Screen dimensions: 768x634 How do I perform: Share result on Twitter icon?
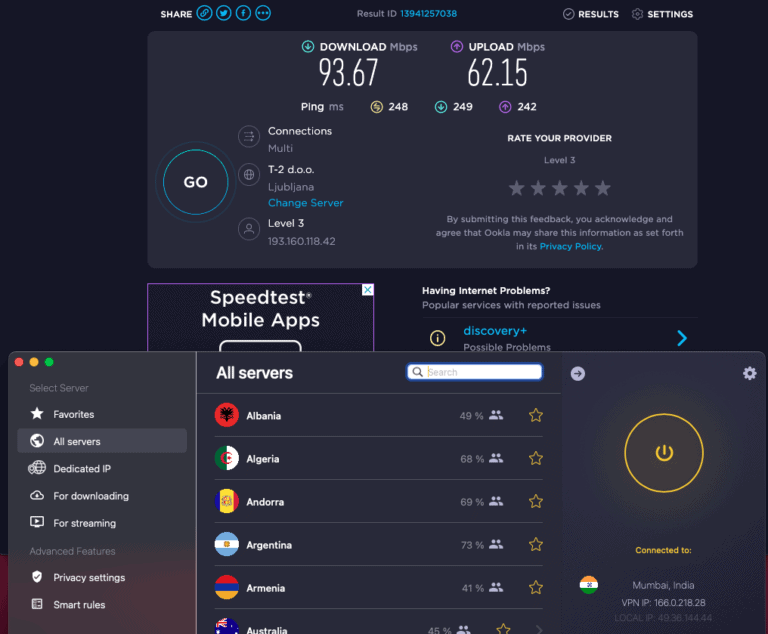(224, 13)
